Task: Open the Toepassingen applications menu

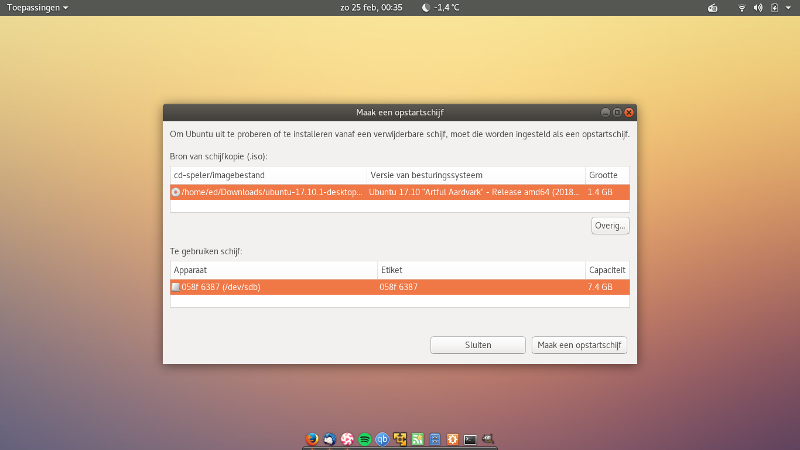Action: tap(37, 8)
